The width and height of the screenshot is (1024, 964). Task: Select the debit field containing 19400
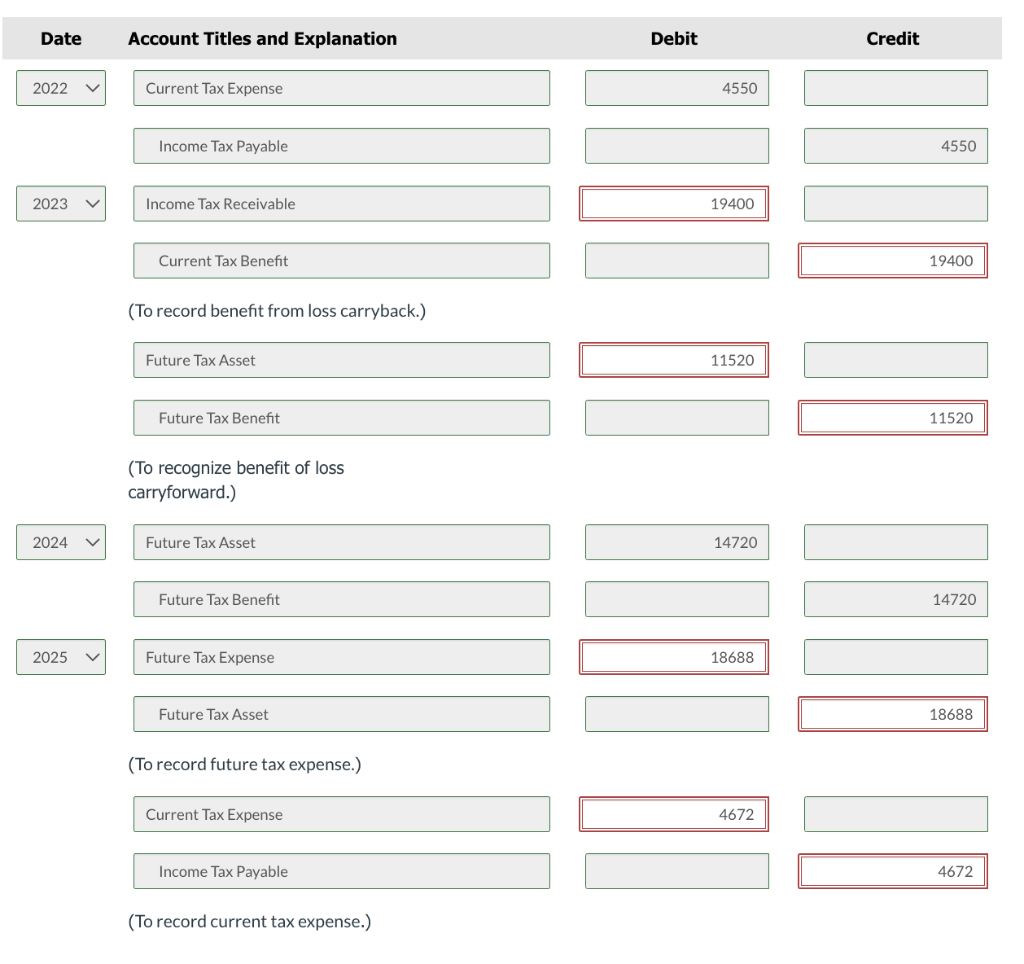[x=673, y=203]
